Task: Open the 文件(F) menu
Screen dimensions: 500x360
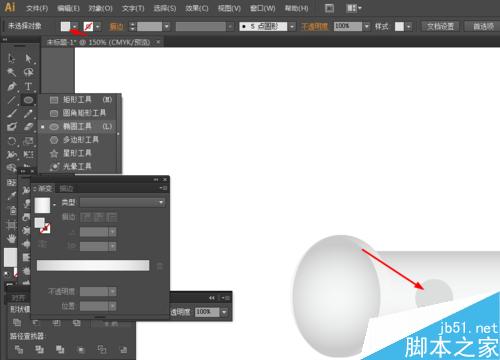Action: pyautogui.click(x=37, y=8)
